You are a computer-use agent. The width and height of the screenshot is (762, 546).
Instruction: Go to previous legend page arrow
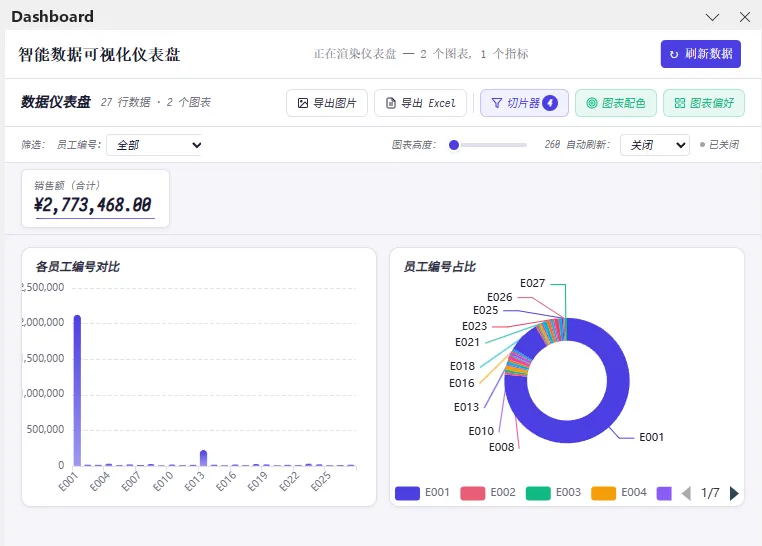coord(686,493)
